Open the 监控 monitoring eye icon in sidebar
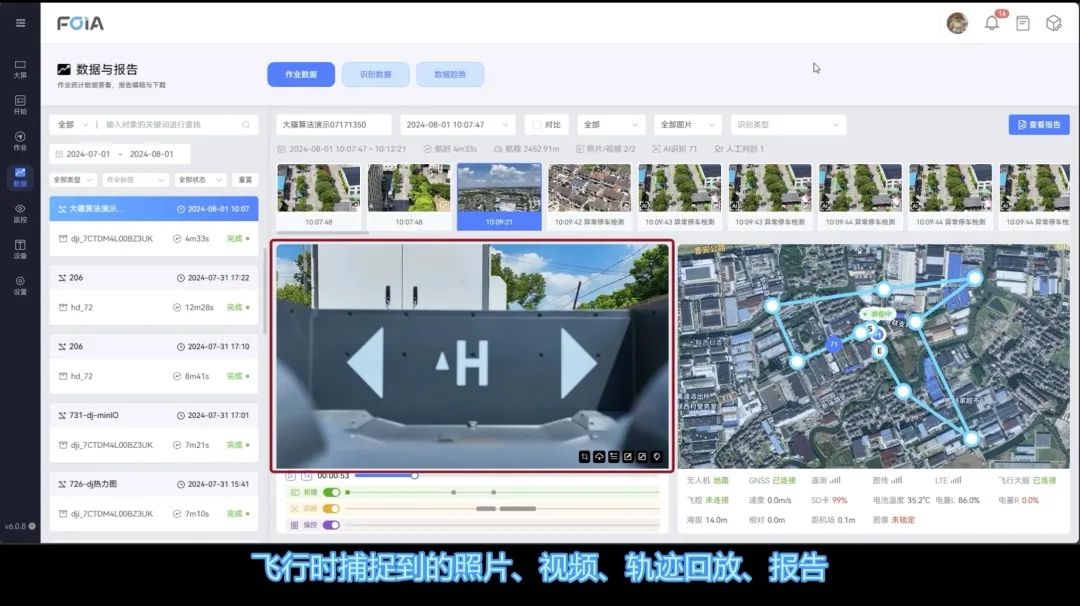This screenshot has height=606, width=1080. click(x=20, y=212)
